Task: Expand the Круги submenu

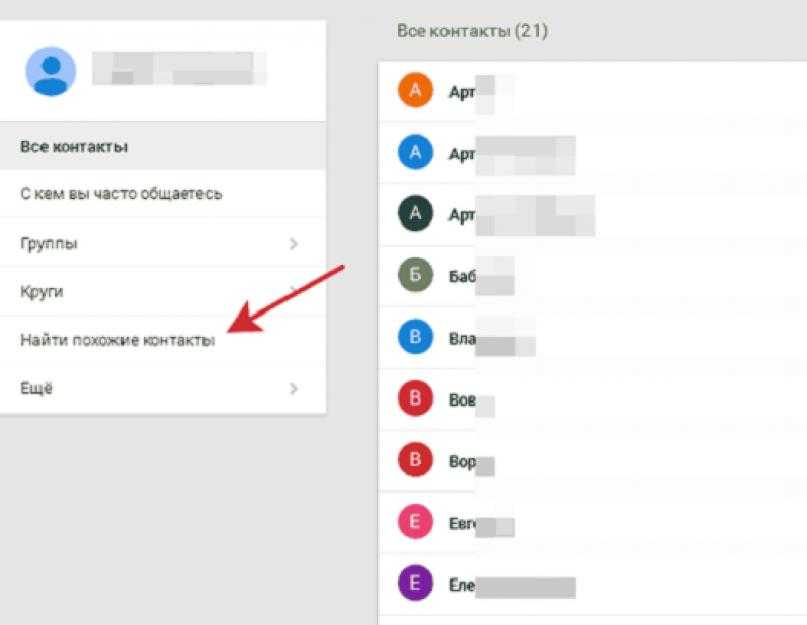Action: (163, 291)
